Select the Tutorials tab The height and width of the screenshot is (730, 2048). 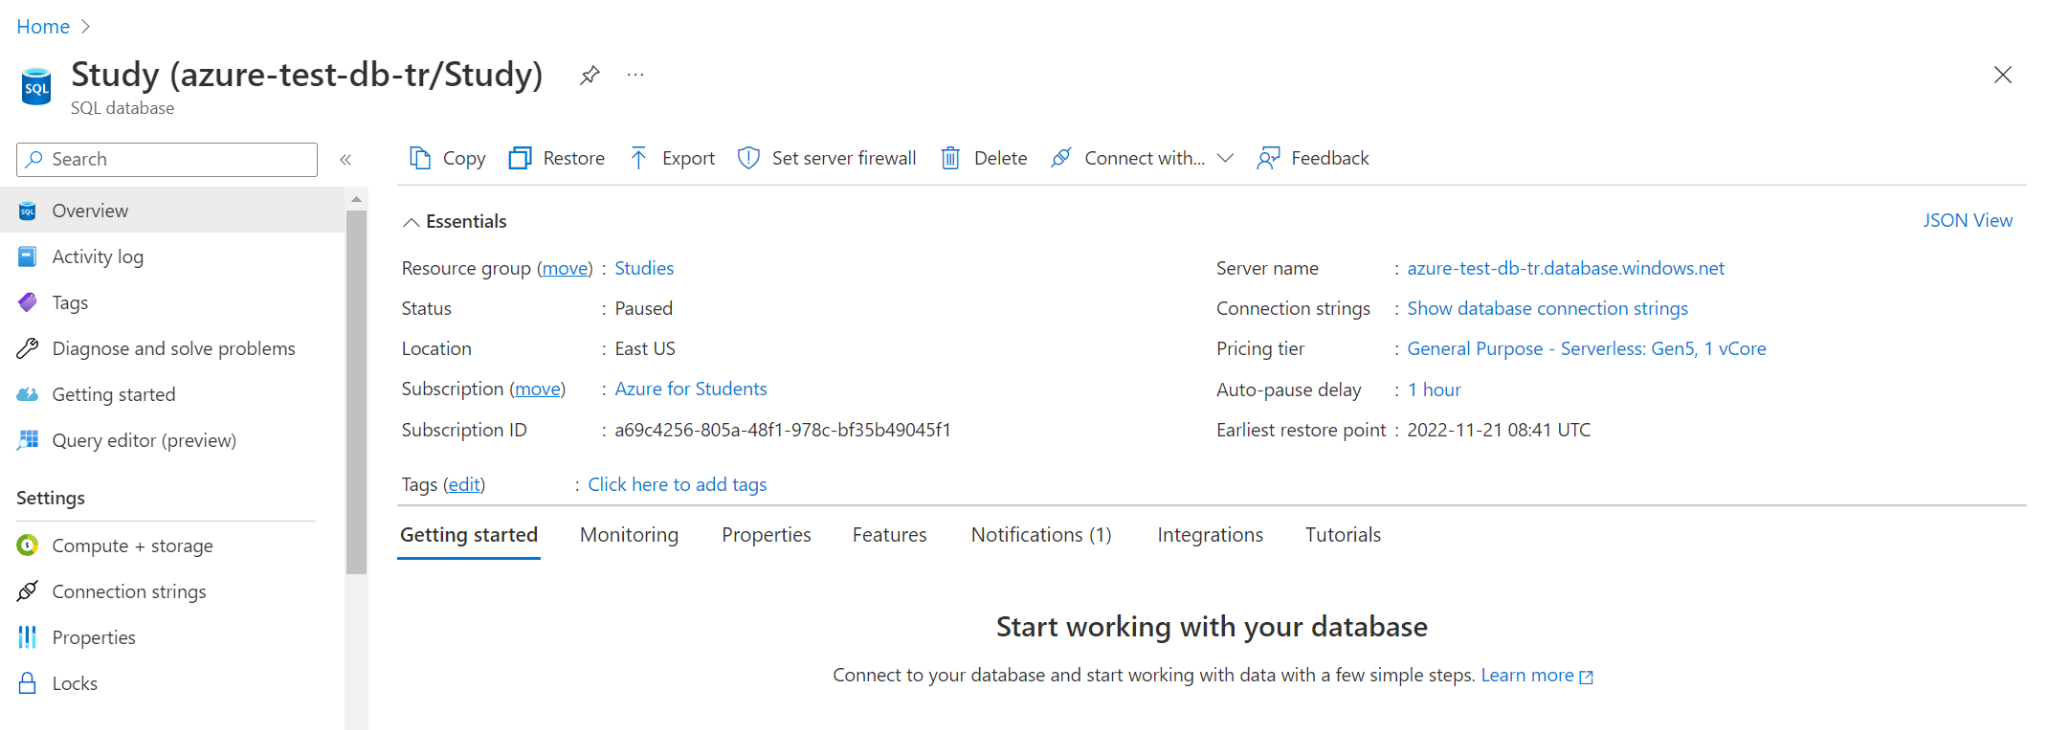click(x=1343, y=535)
